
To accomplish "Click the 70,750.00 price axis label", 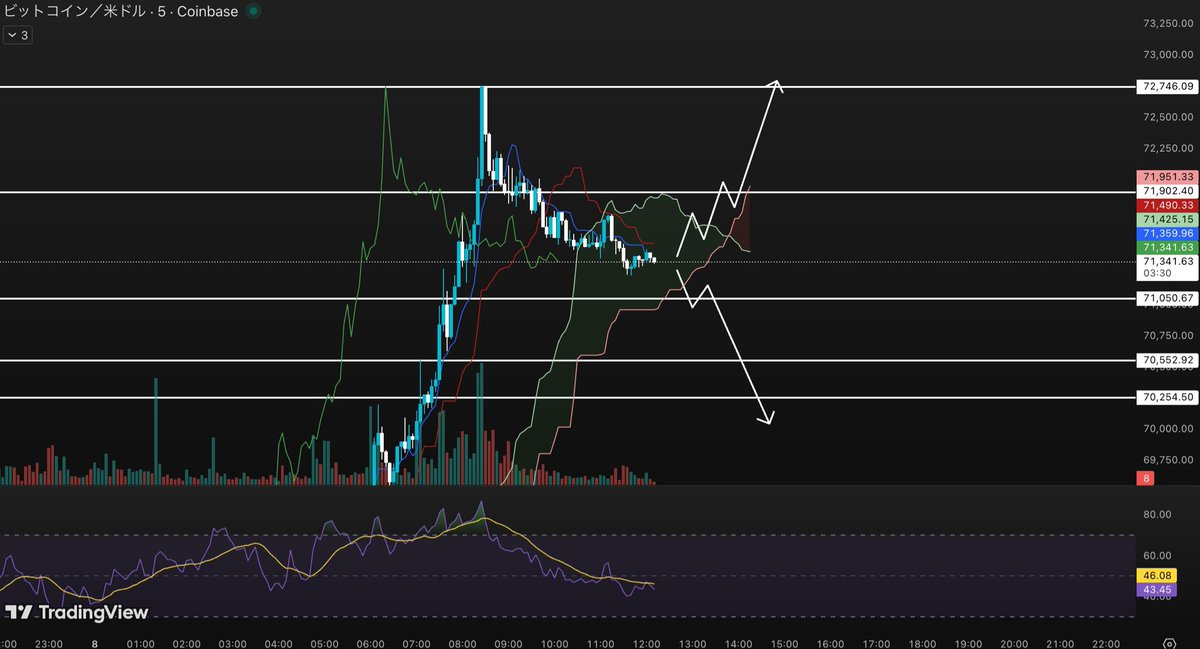I will (x=1170, y=335).
